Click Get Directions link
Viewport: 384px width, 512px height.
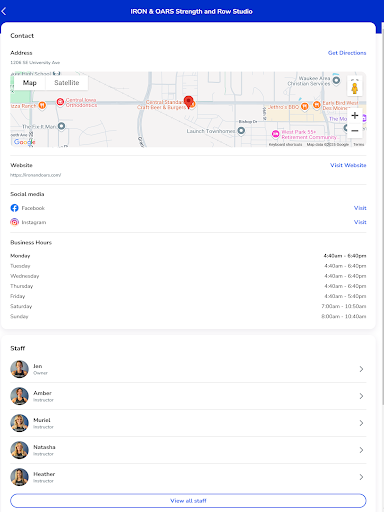(x=347, y=53)
